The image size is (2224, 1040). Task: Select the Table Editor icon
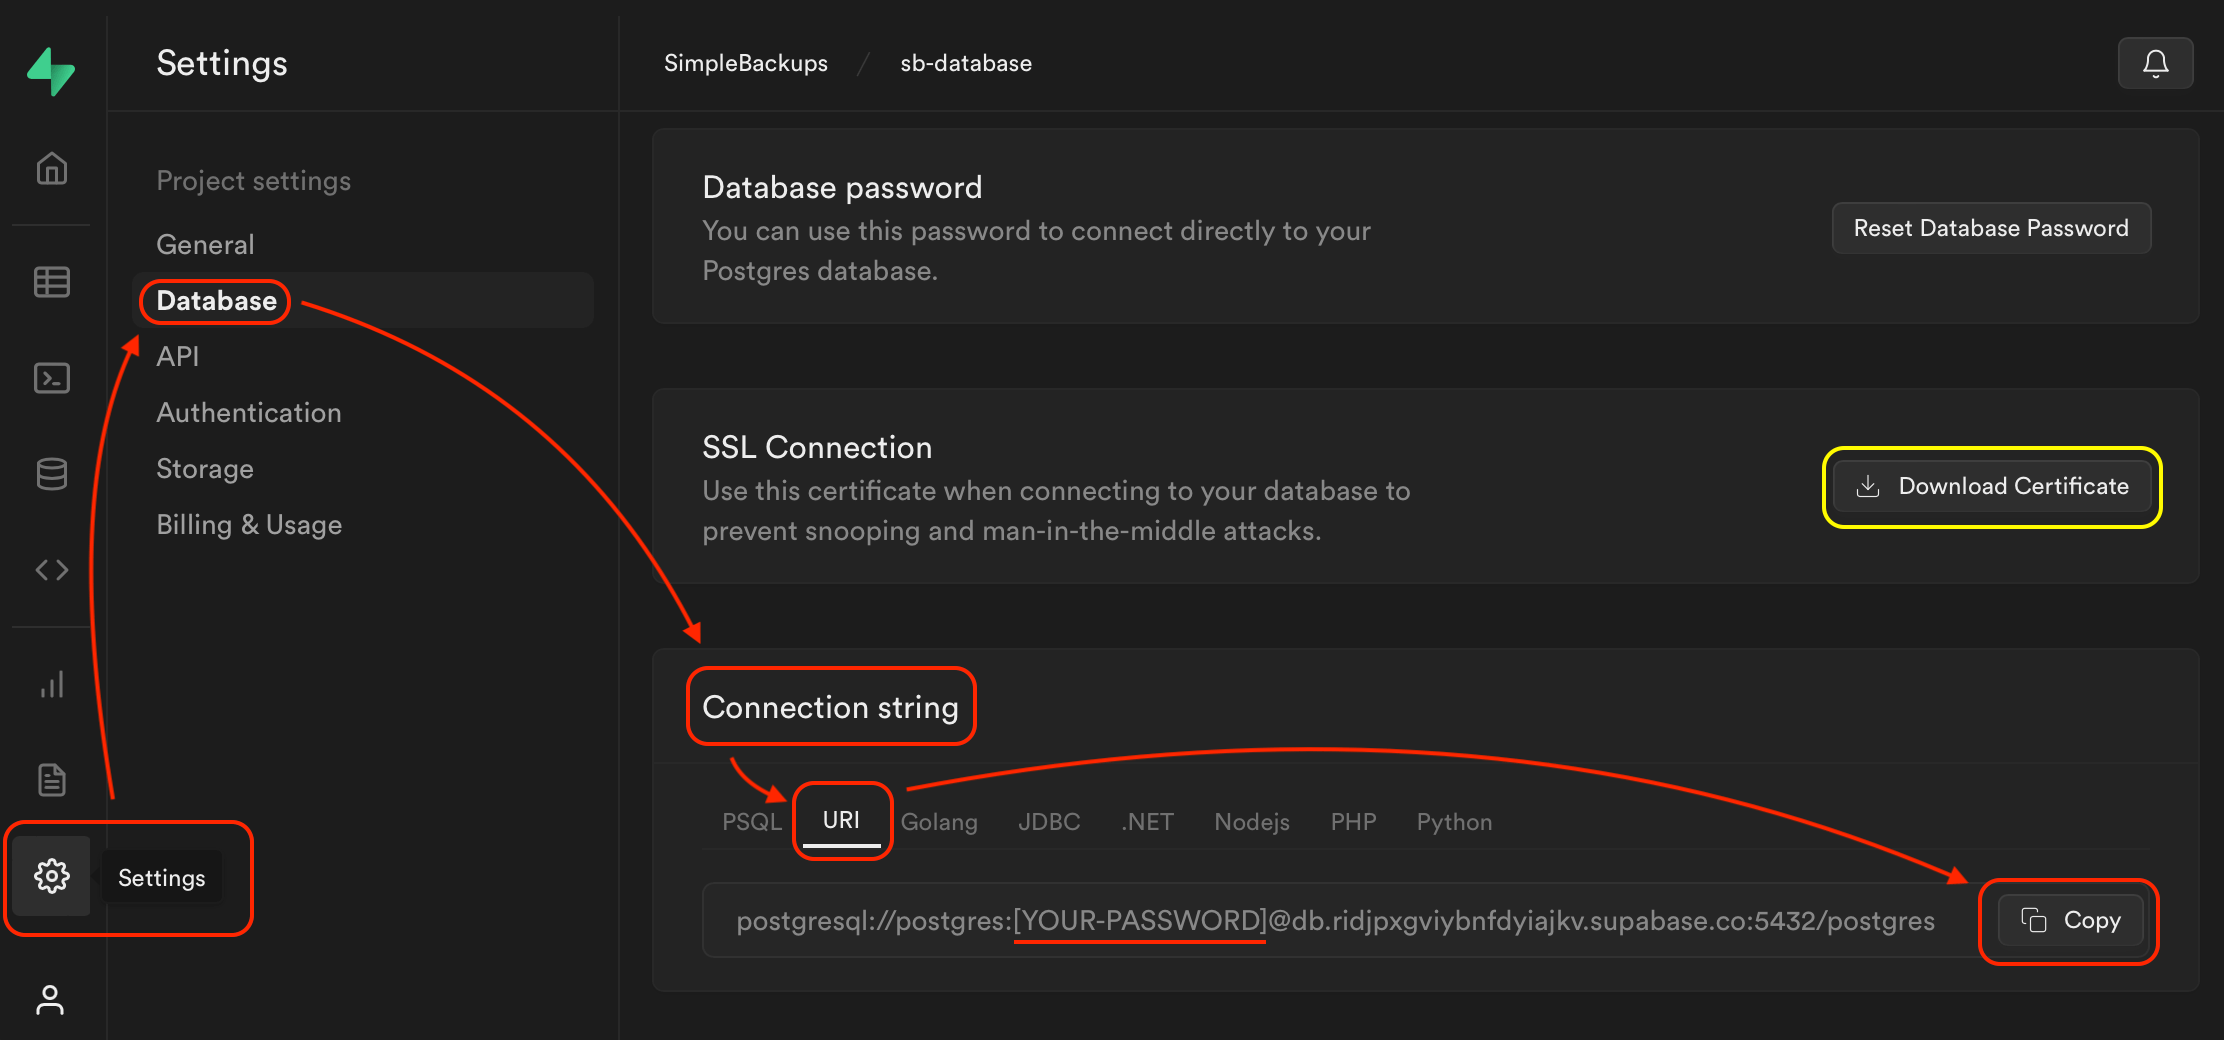click(50, 282)
